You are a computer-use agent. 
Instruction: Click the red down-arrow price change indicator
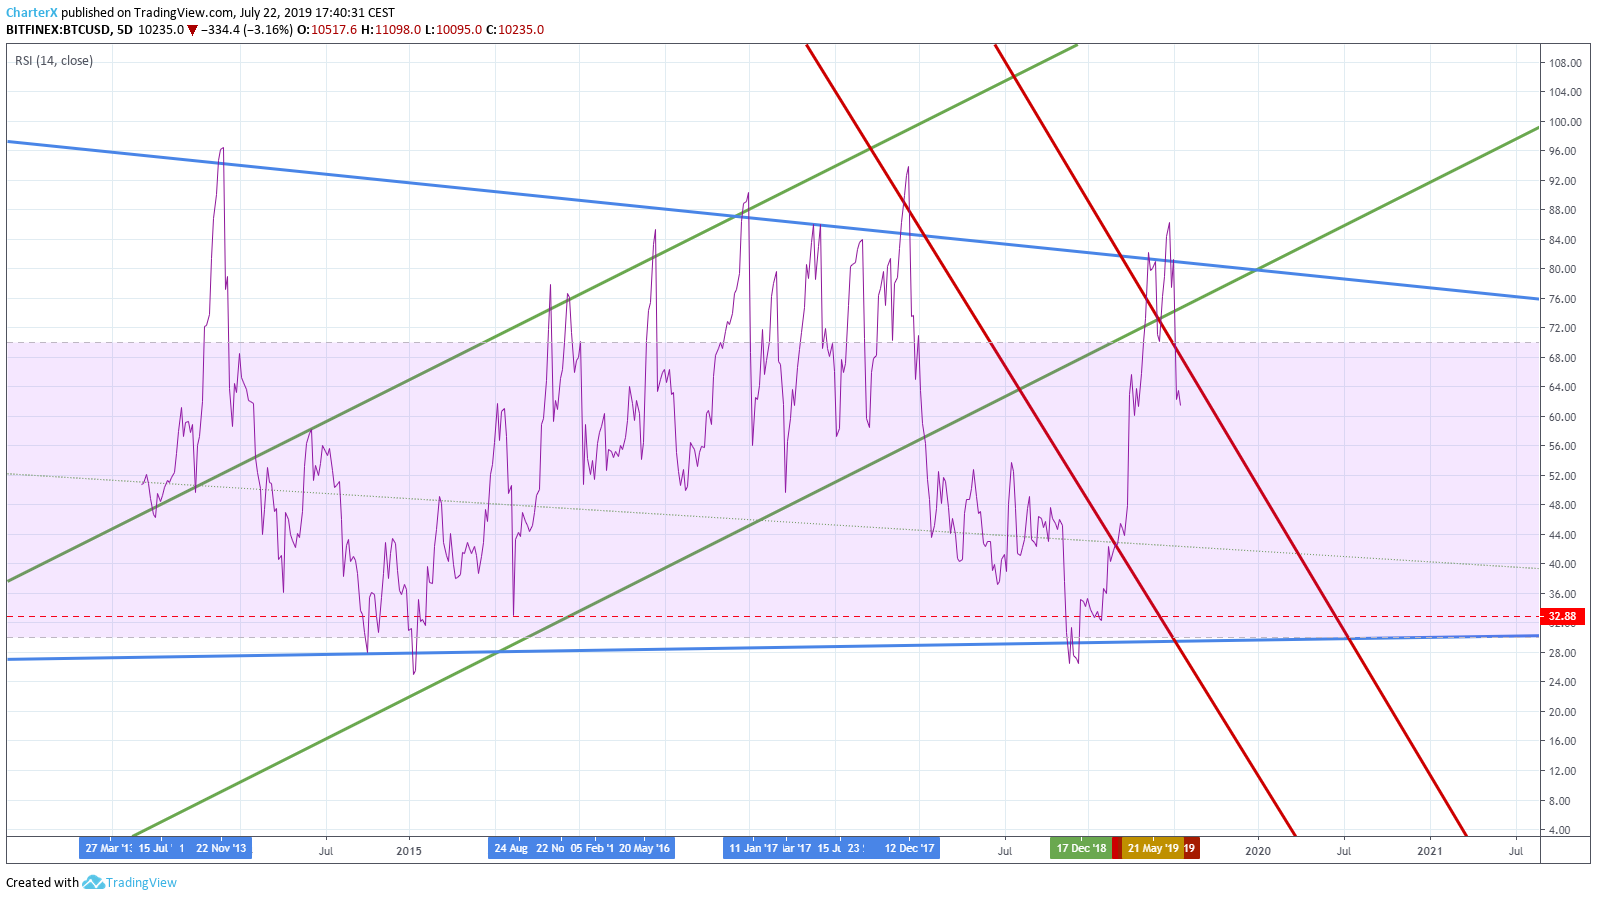tap(192, 30)
